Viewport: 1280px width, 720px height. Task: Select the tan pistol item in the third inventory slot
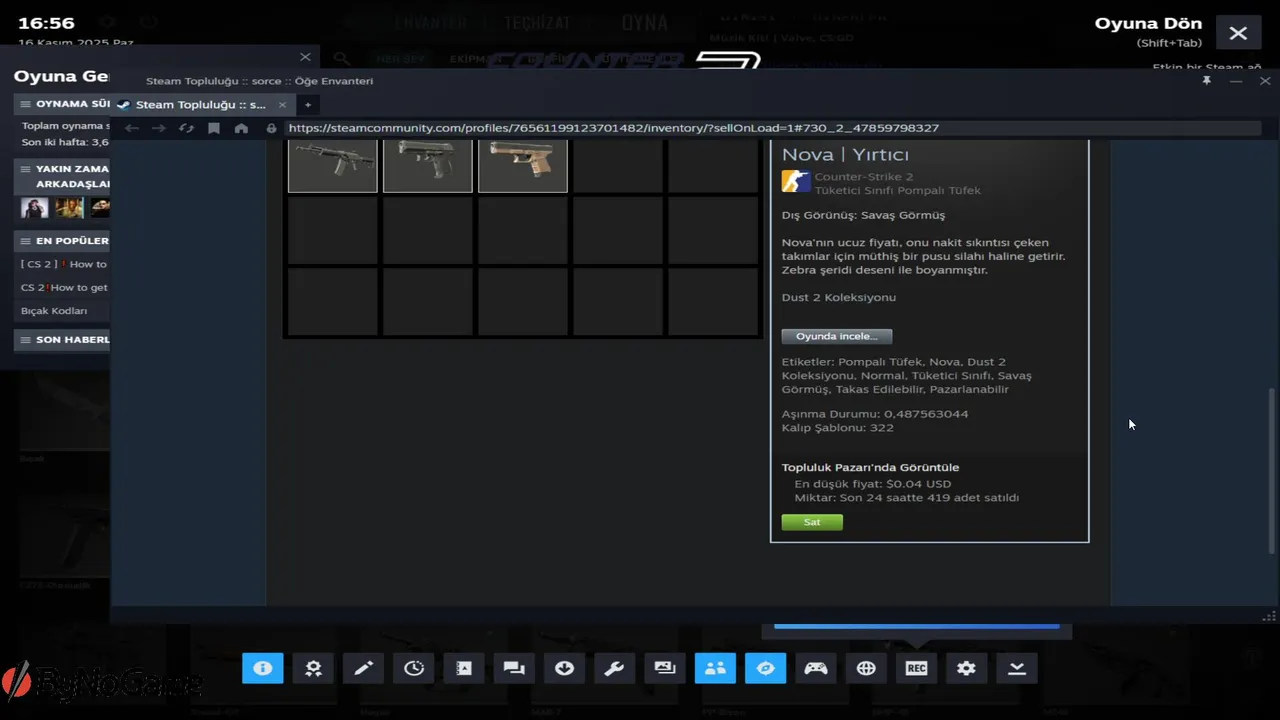click(523, 165)
